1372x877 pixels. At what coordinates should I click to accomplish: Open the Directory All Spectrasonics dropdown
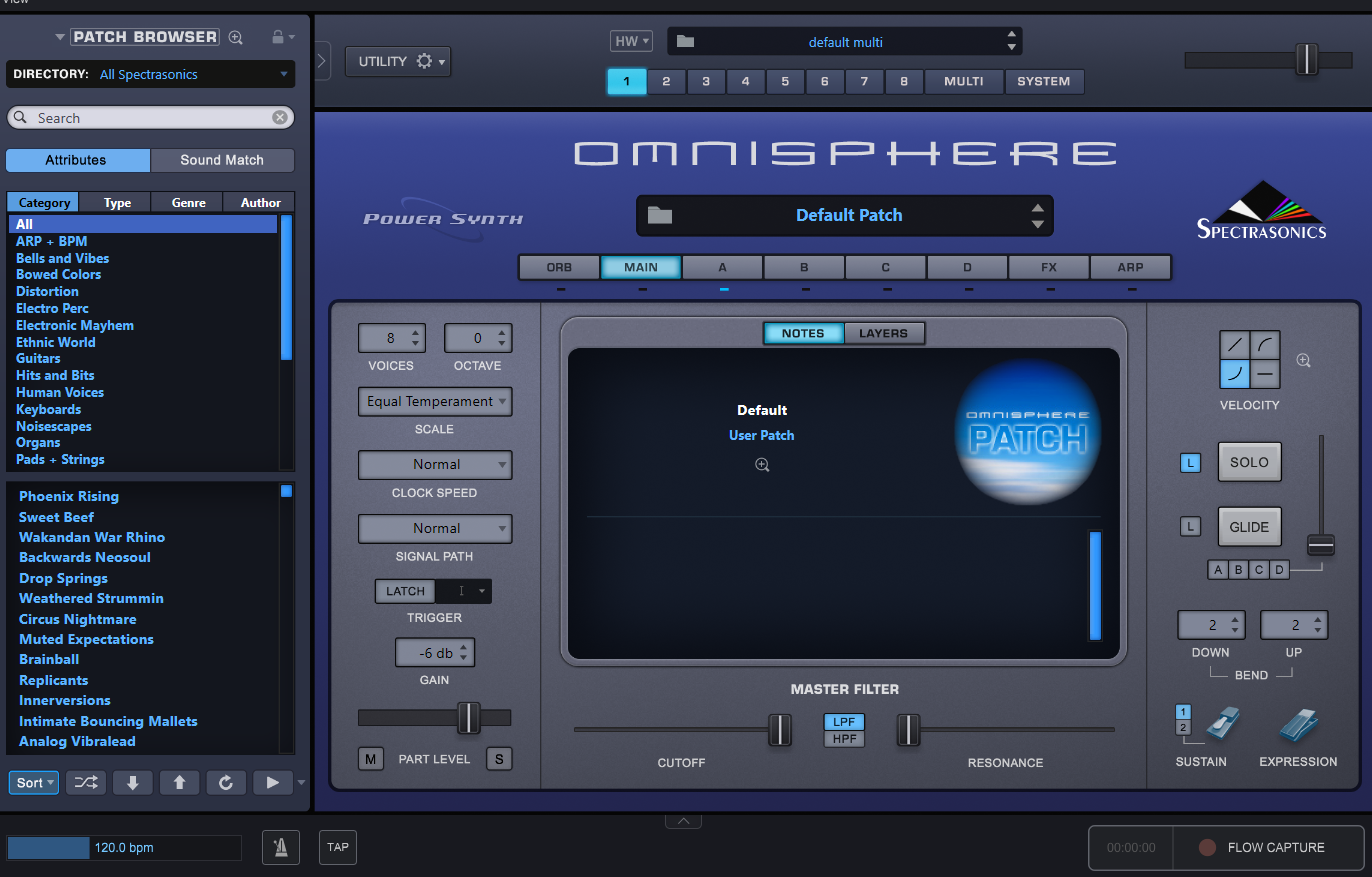(x=151, y=74)
